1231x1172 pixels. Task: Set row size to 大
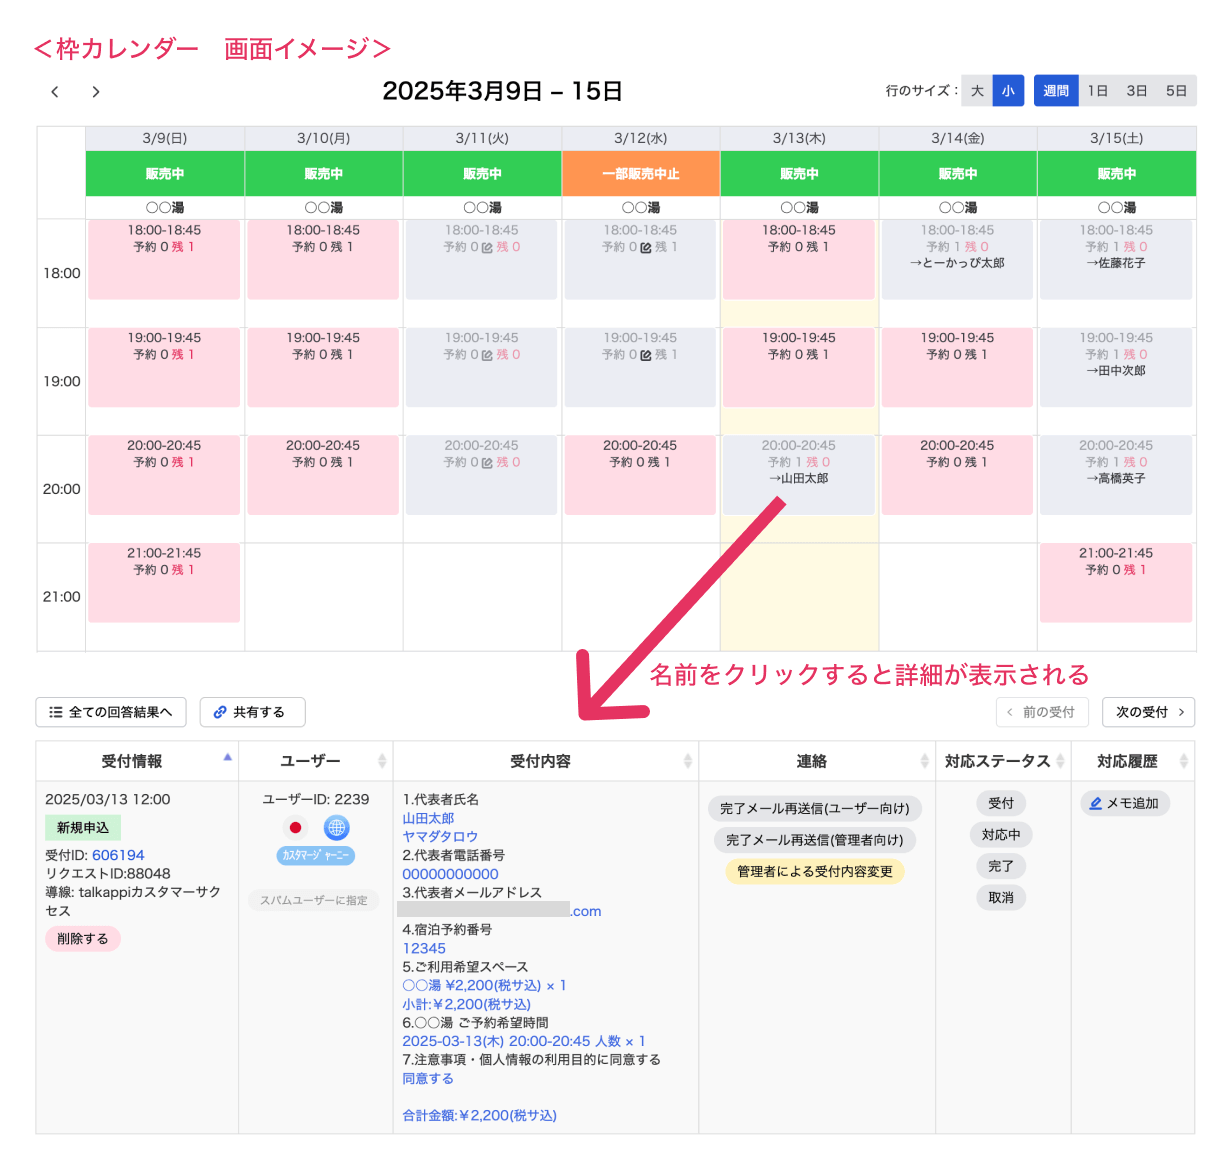click(977, 91)
